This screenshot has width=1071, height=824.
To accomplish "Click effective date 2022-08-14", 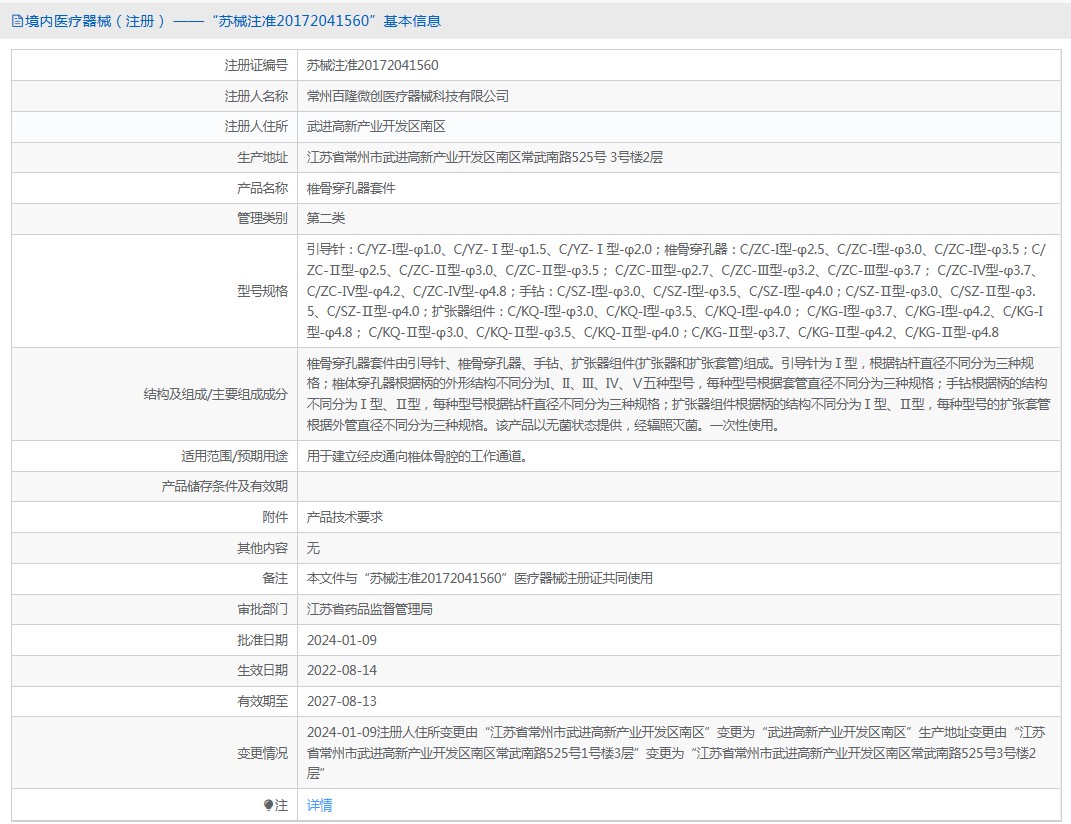I will click(x=342, y=670).
